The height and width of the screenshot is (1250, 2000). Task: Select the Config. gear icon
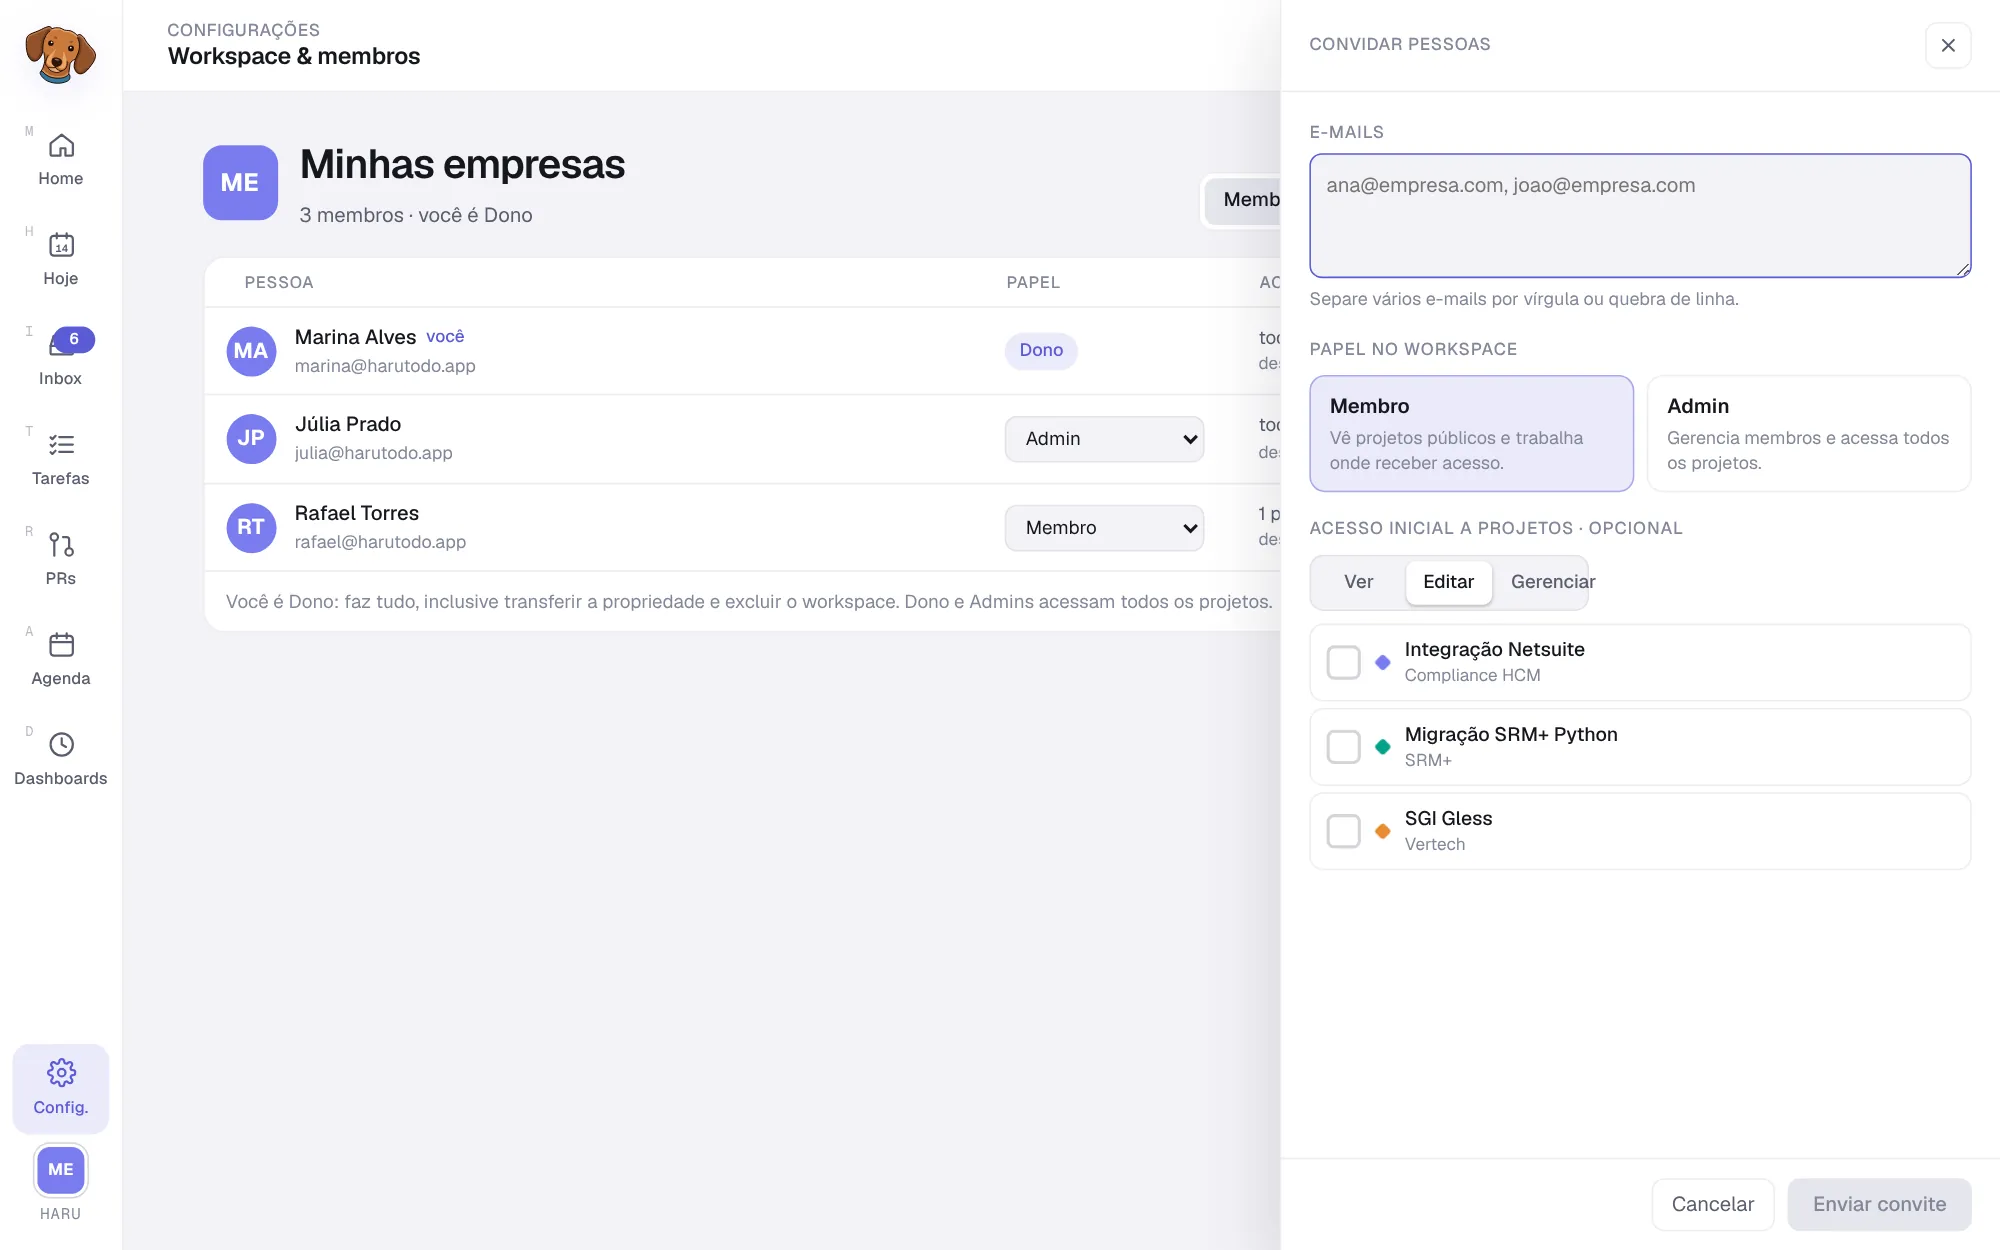pos(61,1088)
